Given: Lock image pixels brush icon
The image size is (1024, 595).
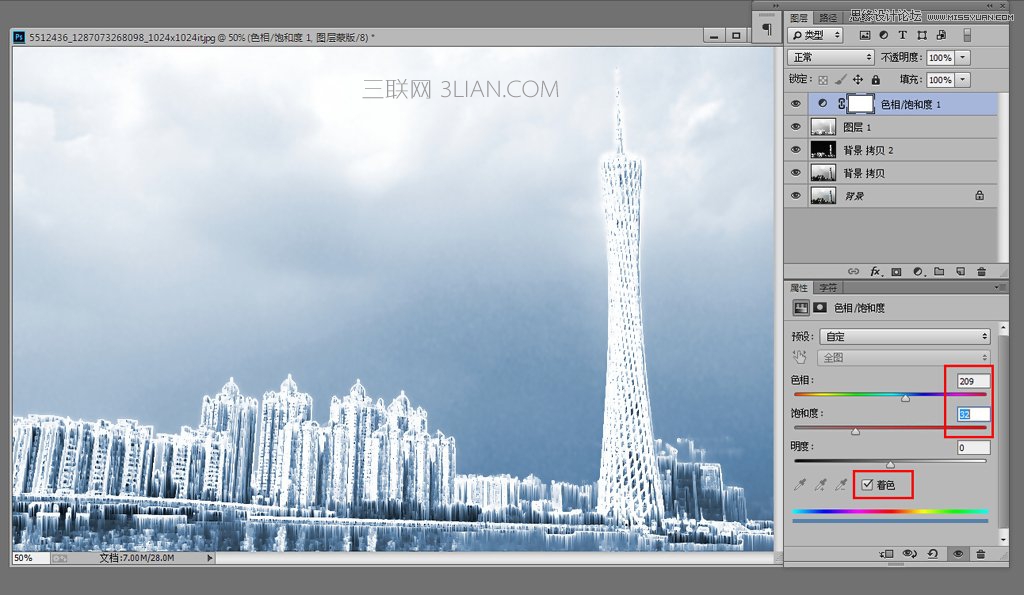Looking at the screenshot, I should 840,80.
